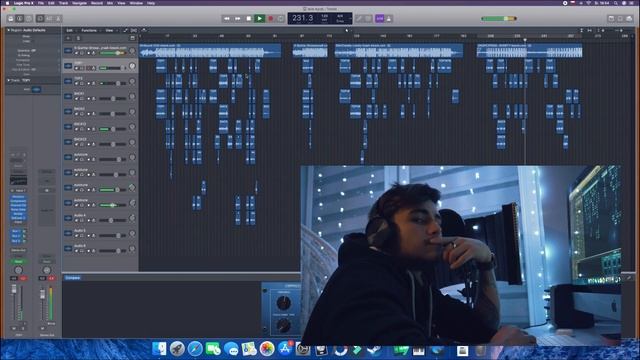Viewport: 640px width, 360px height.
Task: Open the Record menu
Action: pos(97,3)
